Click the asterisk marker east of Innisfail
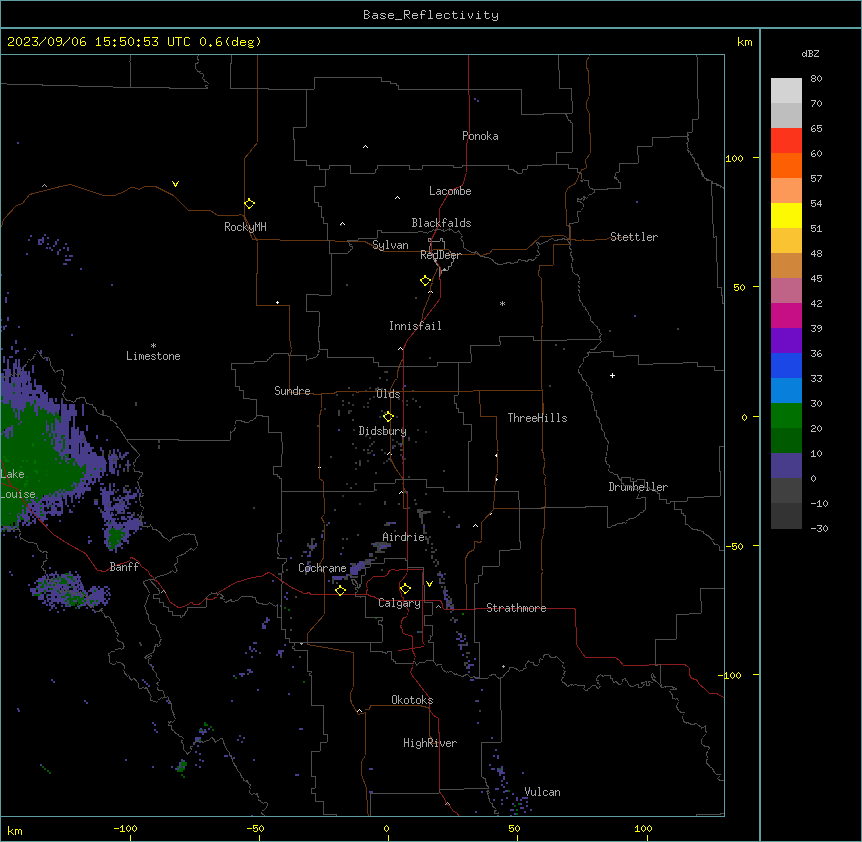This screenshot has height=842, width=862. pyautogui.click(x=502, y=303)
